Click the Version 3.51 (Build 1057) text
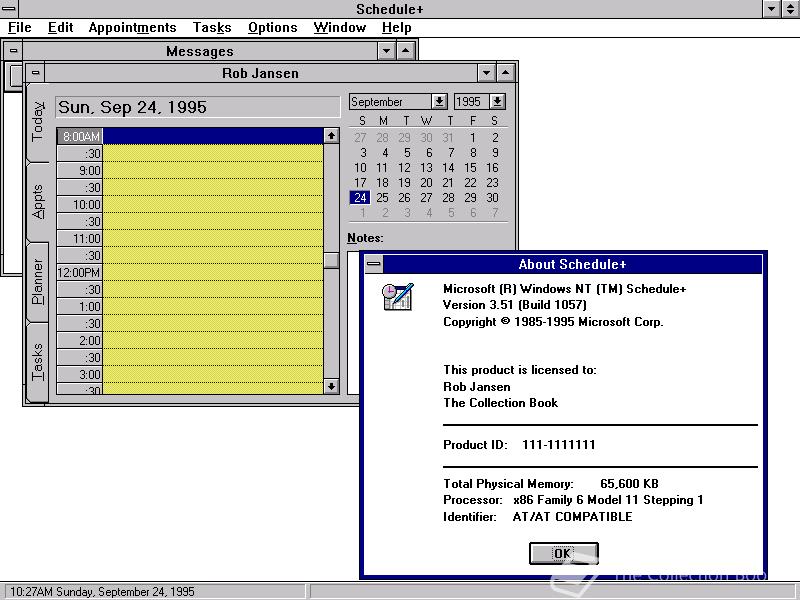The height and width of the screenshot is (600, 800). 515,305
